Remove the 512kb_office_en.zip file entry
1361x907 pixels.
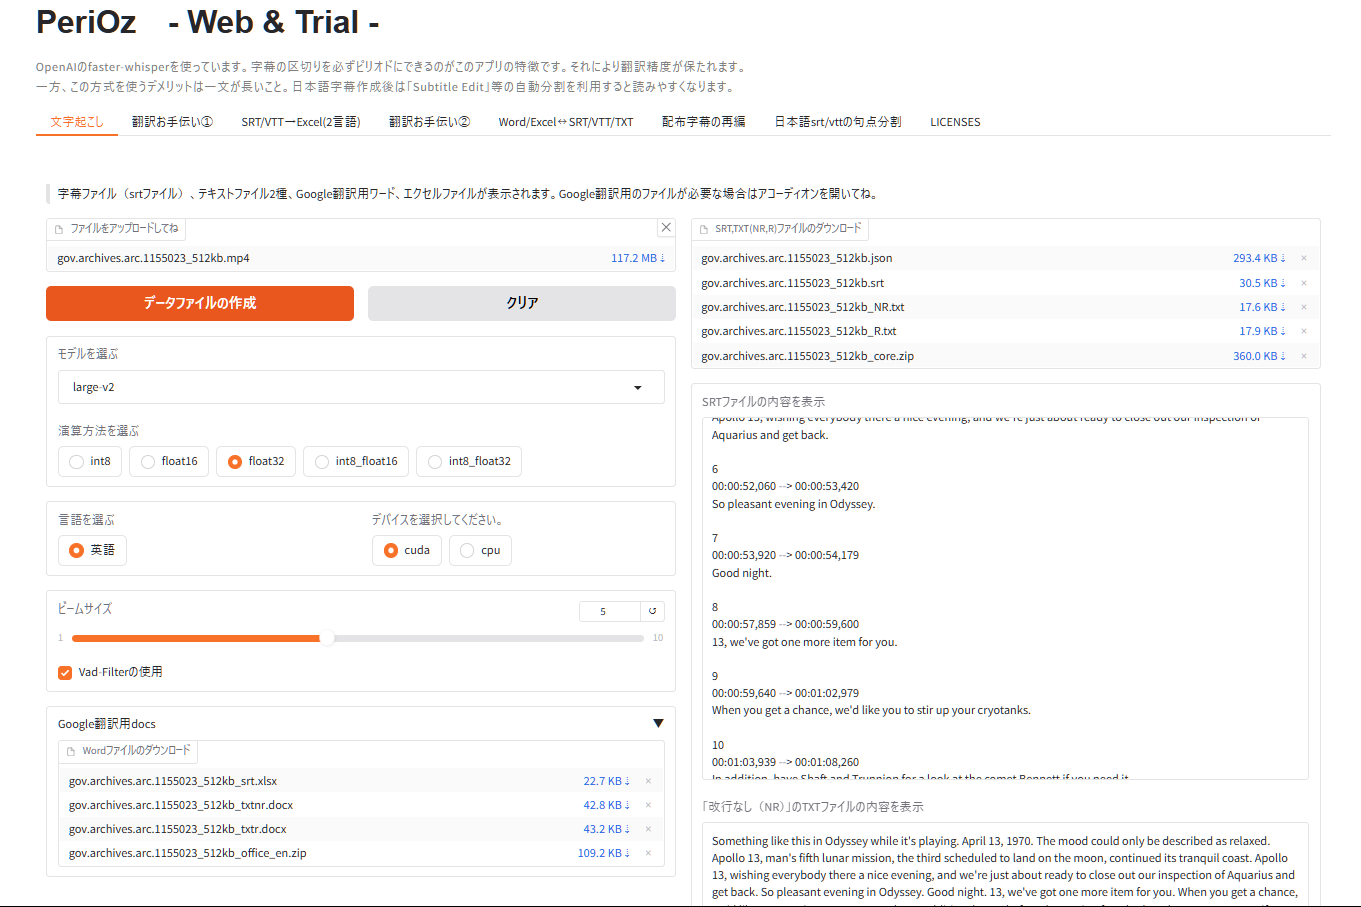tap(648, 853)
